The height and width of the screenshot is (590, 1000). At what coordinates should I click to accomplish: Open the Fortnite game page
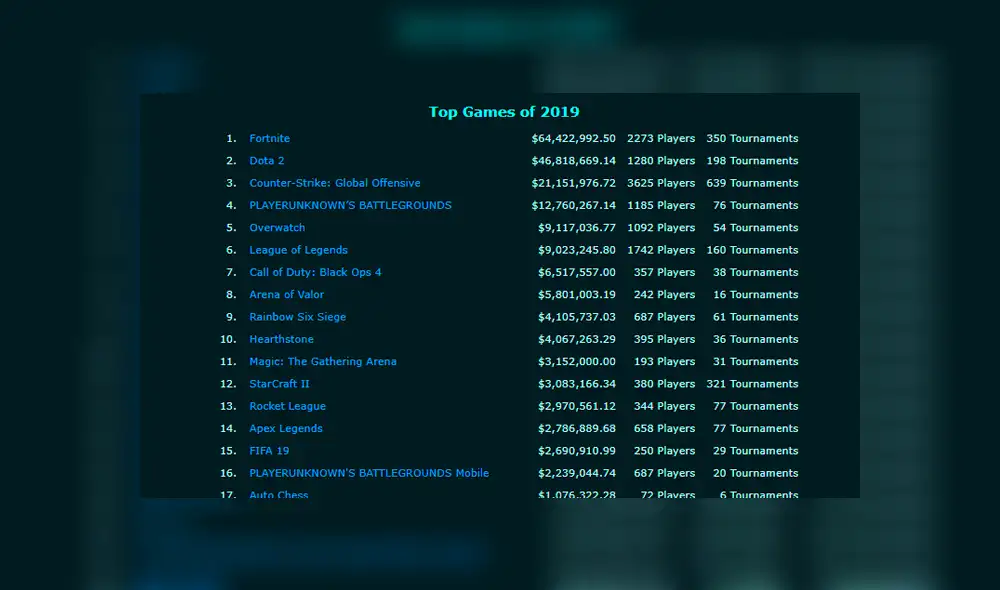[x=269, y=138]
